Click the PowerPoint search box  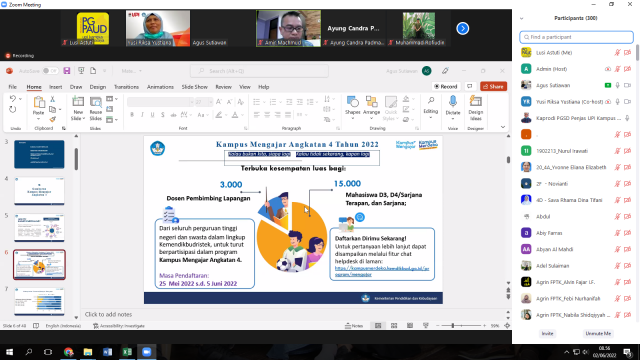click(259, 71)
